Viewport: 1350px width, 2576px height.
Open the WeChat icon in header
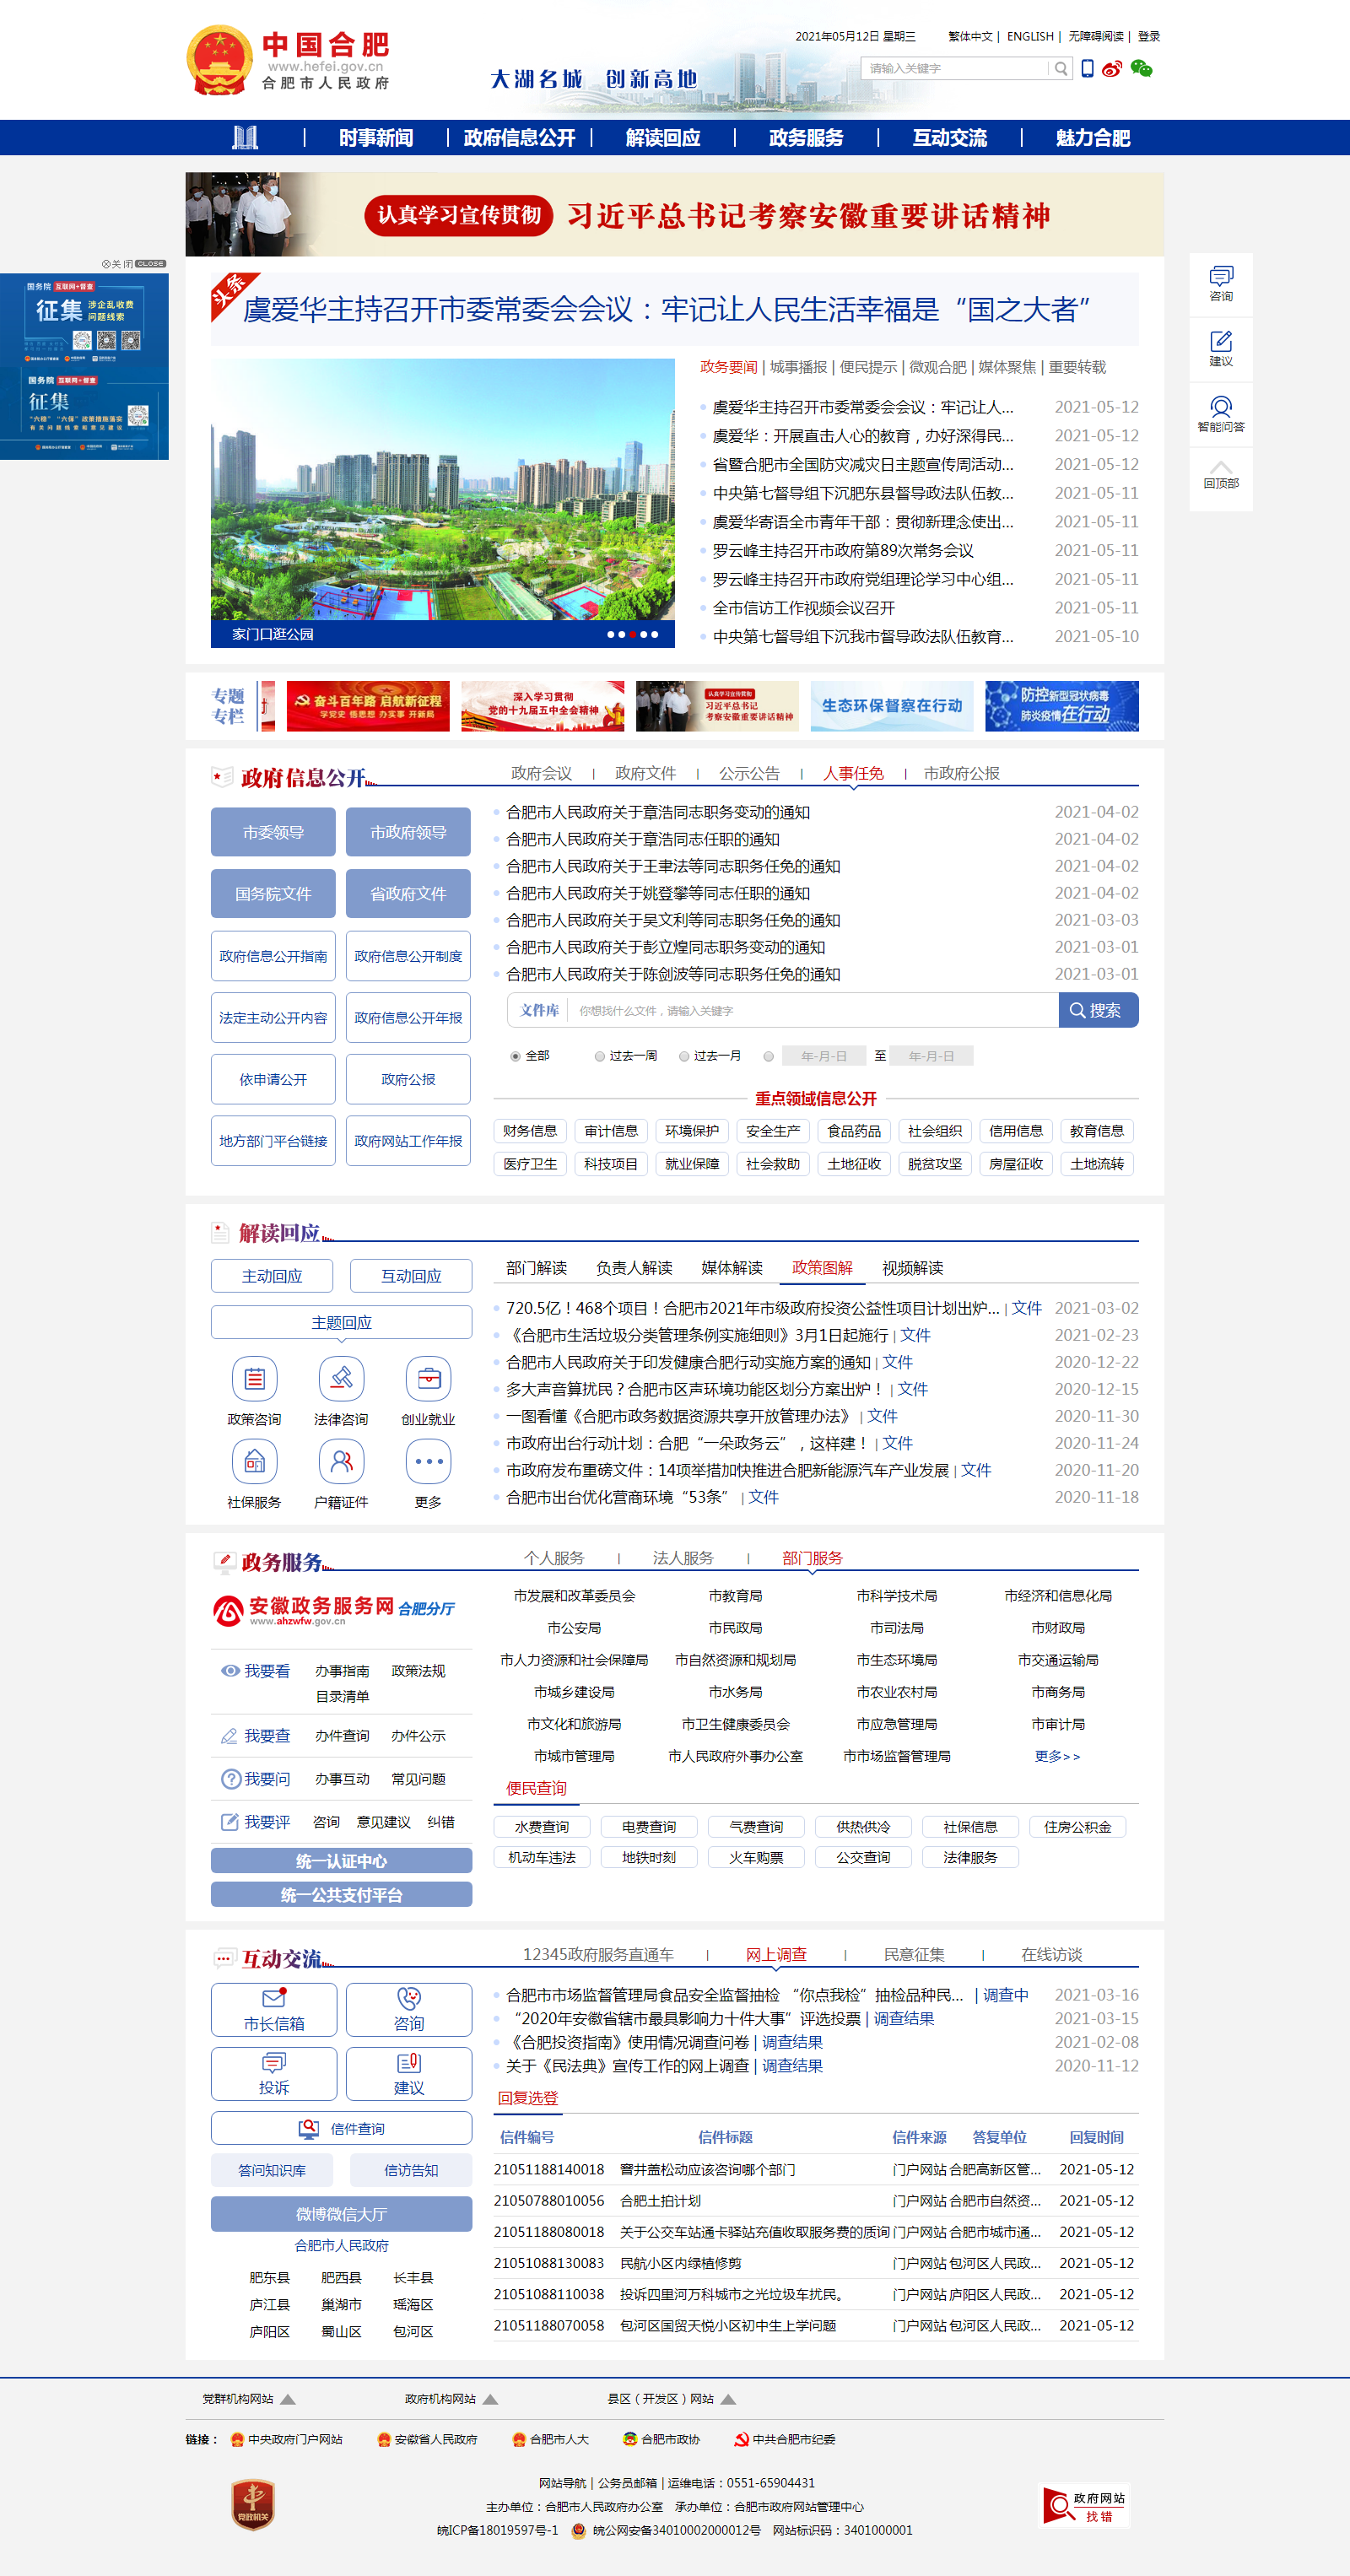tap(1141, 69)
